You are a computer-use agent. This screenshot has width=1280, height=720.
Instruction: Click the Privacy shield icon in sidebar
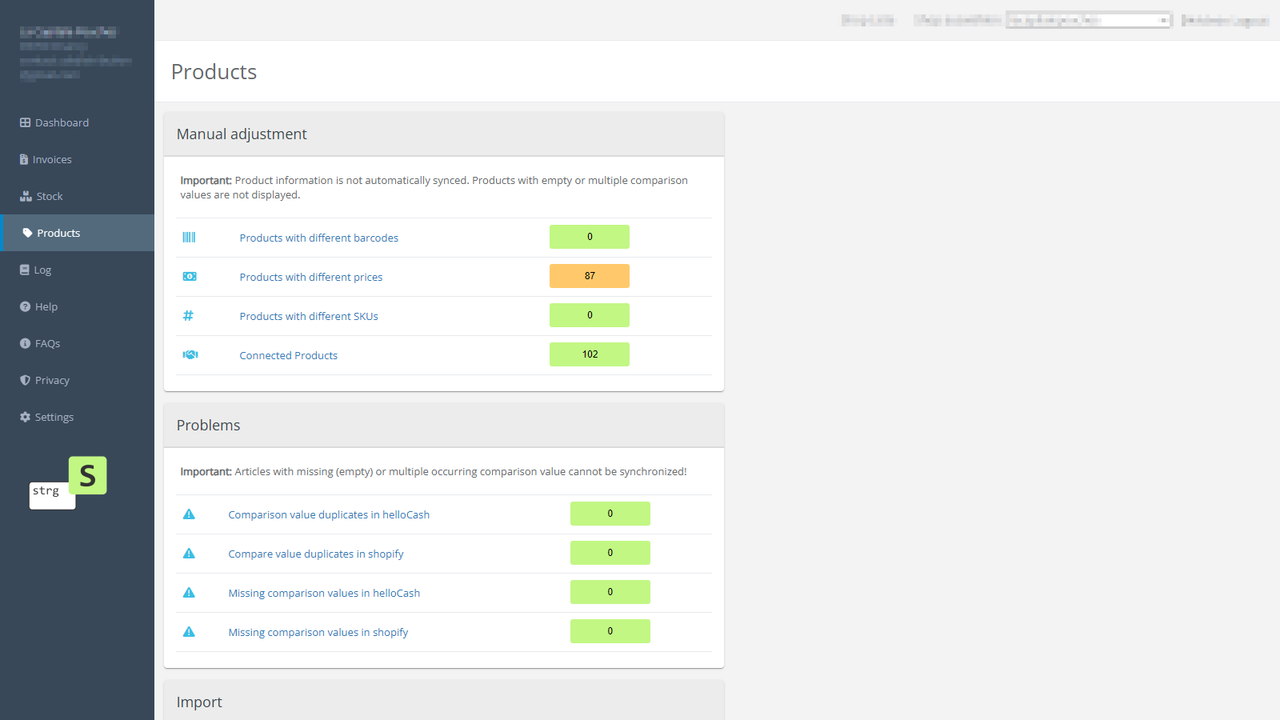[24, 380]
